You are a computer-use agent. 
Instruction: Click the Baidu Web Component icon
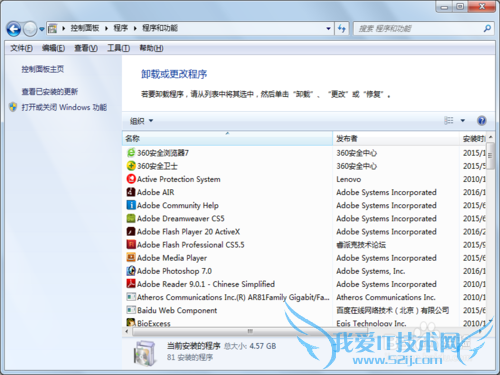point(131,310)
